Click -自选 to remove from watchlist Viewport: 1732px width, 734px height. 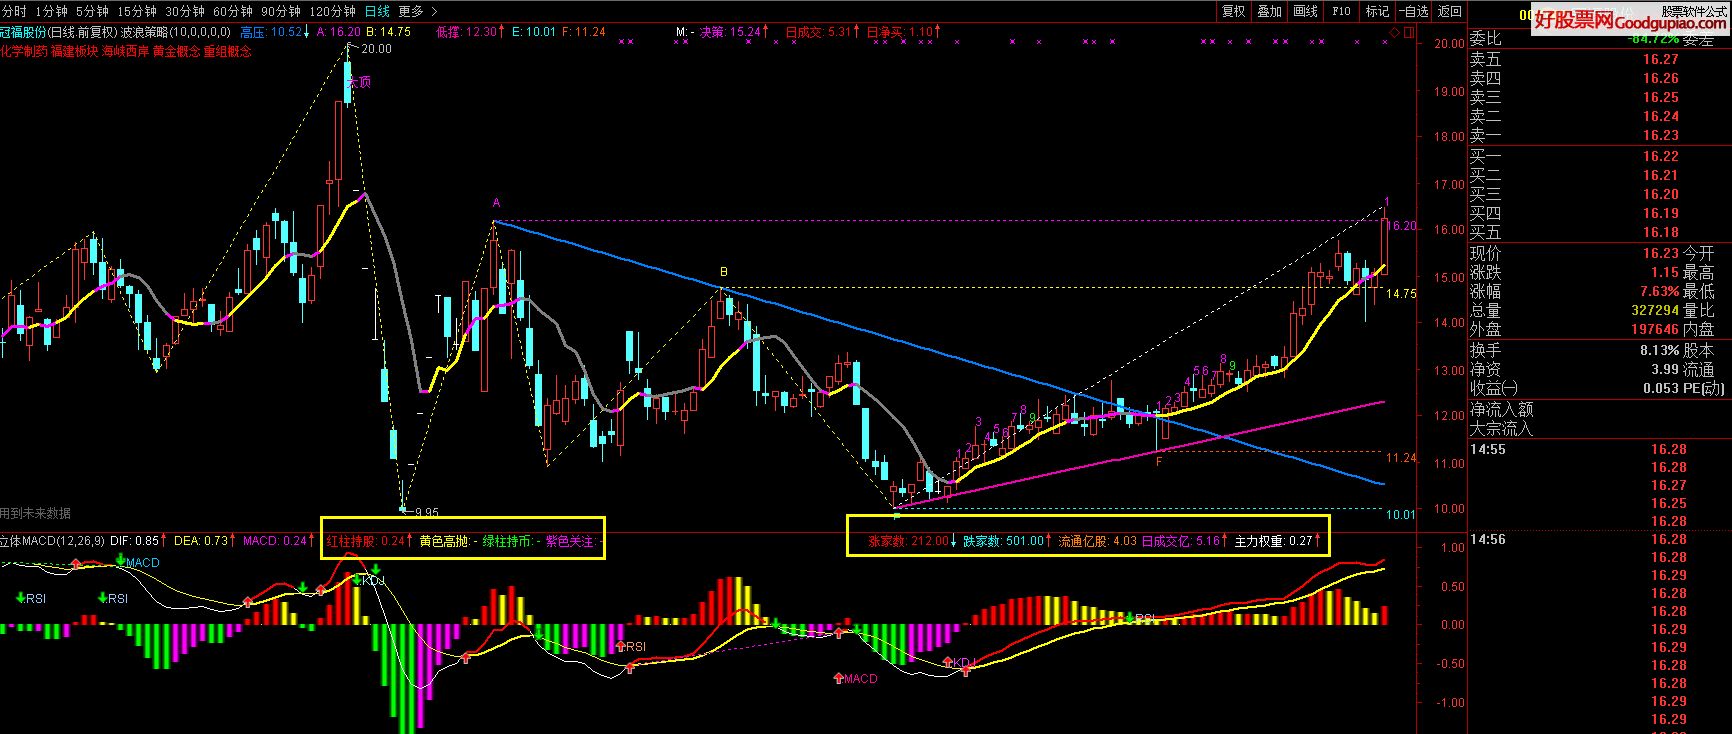[1413, 11]
